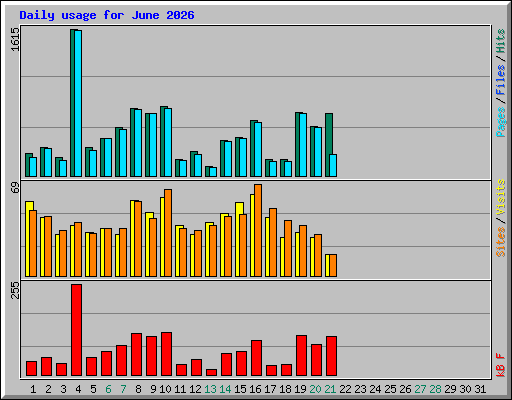Select day 26 on the x-axis
Image resolution: width=512 pixels, height=400 pixels.
pos(405,389)
